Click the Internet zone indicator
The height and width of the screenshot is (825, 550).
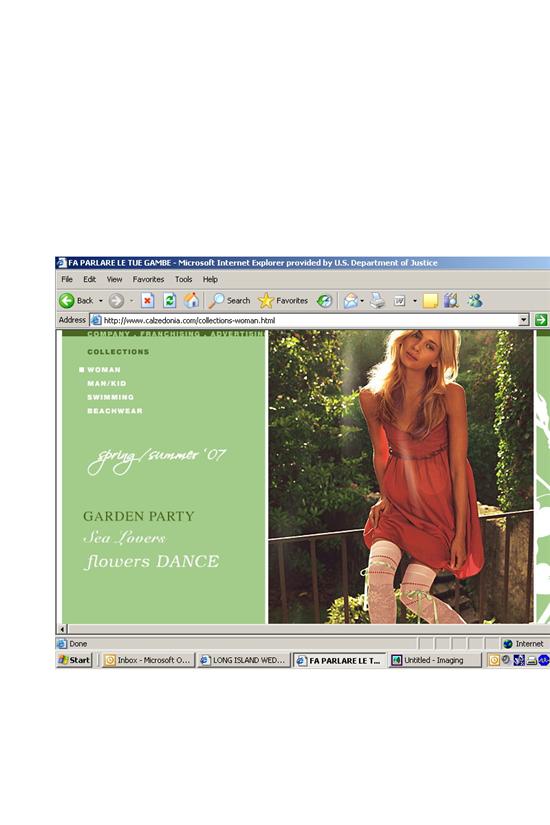click(524, 643)
